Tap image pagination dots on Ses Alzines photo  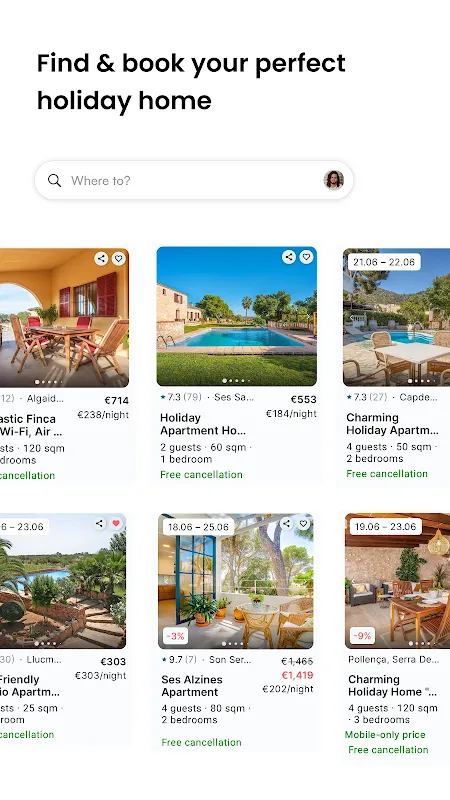coord(236,644)
